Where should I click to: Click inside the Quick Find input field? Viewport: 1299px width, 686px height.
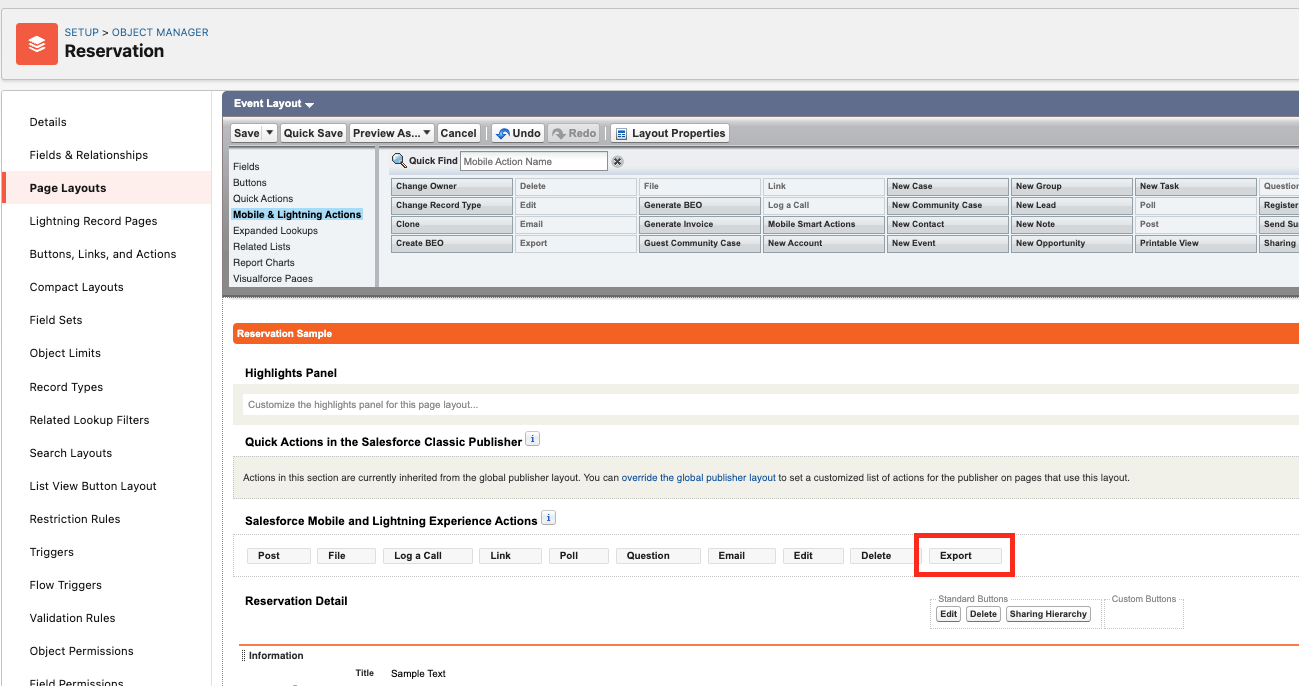pos(535,160)
